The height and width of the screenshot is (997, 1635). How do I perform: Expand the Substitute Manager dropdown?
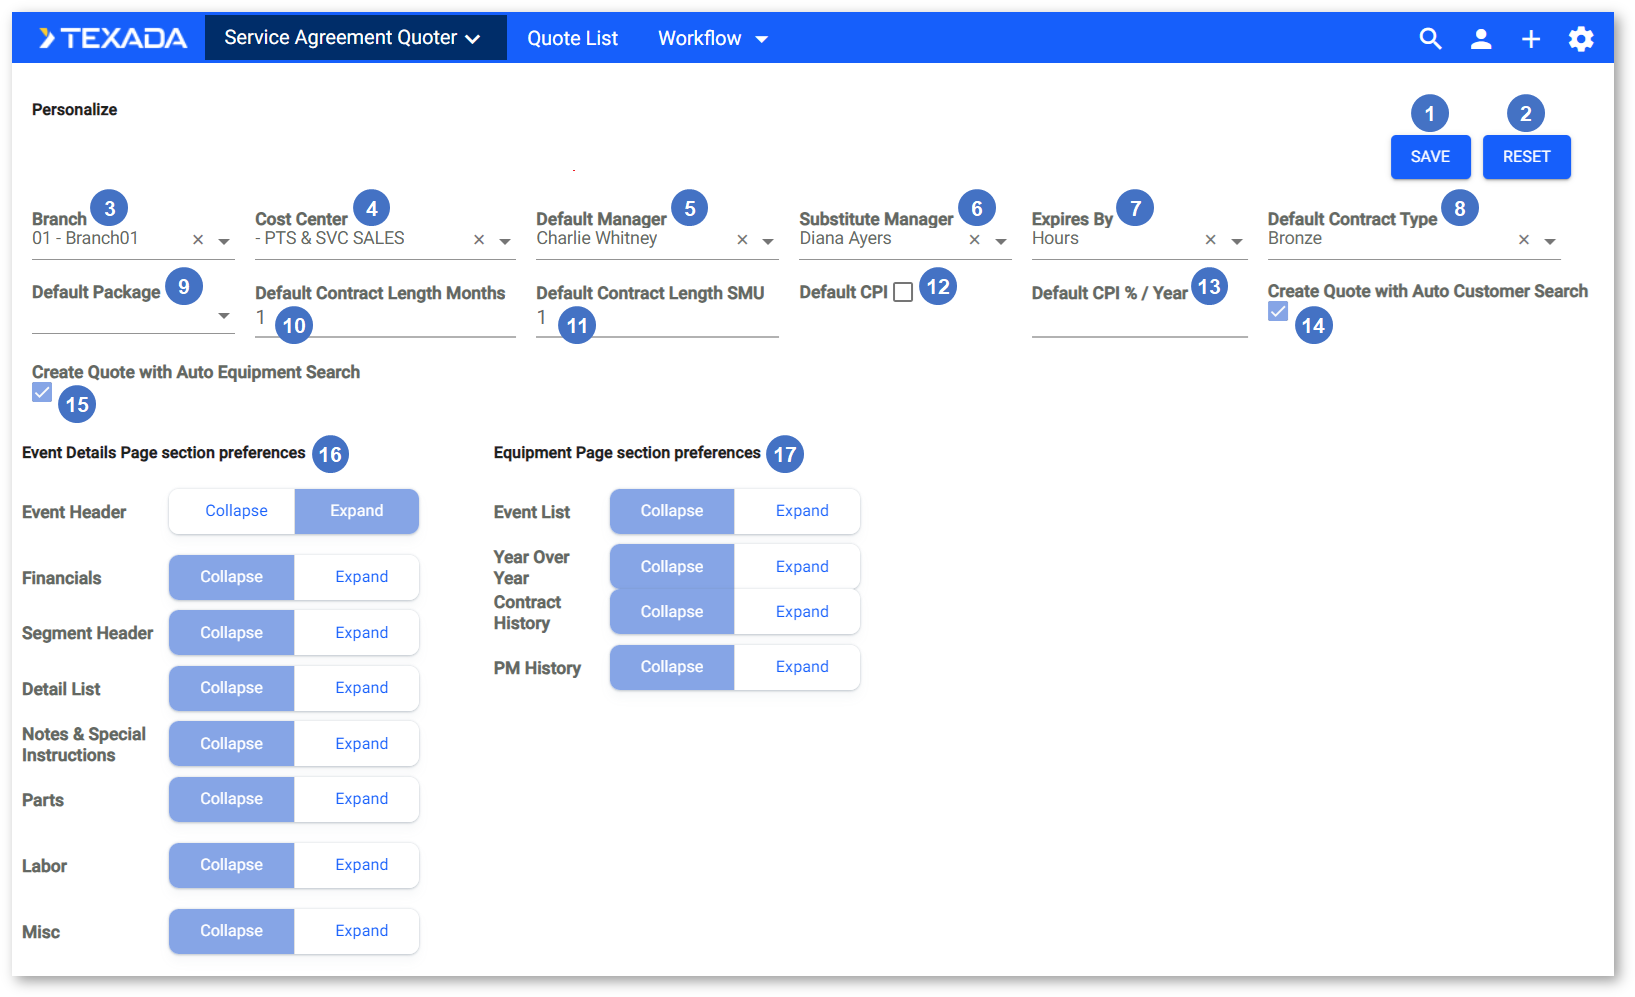1000,241
